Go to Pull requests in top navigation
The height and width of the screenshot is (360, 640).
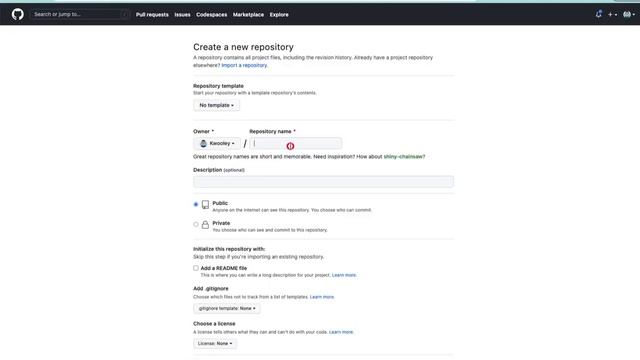[152, 15]
